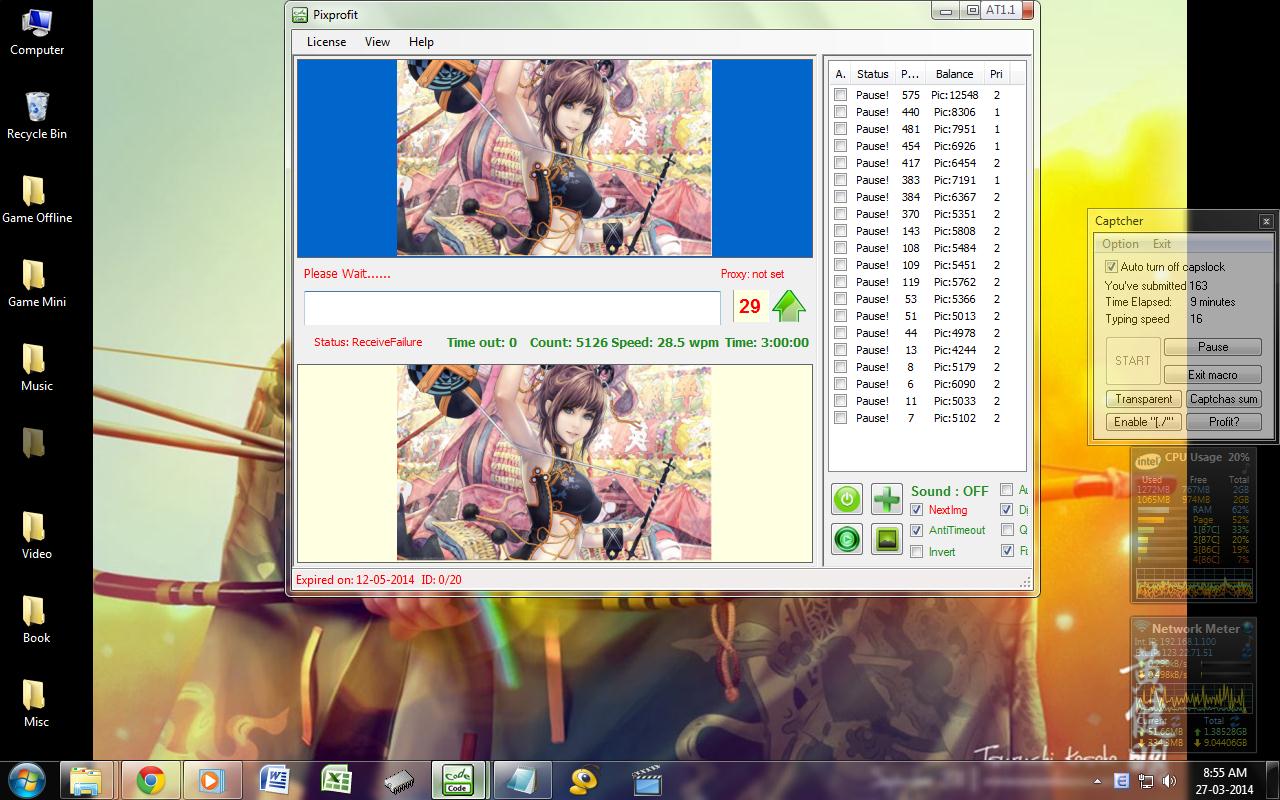Image resolution: width=1280 pixels, height=800 pixels.
Task: Toggle the NextImg checkbox
Action: 917,510
